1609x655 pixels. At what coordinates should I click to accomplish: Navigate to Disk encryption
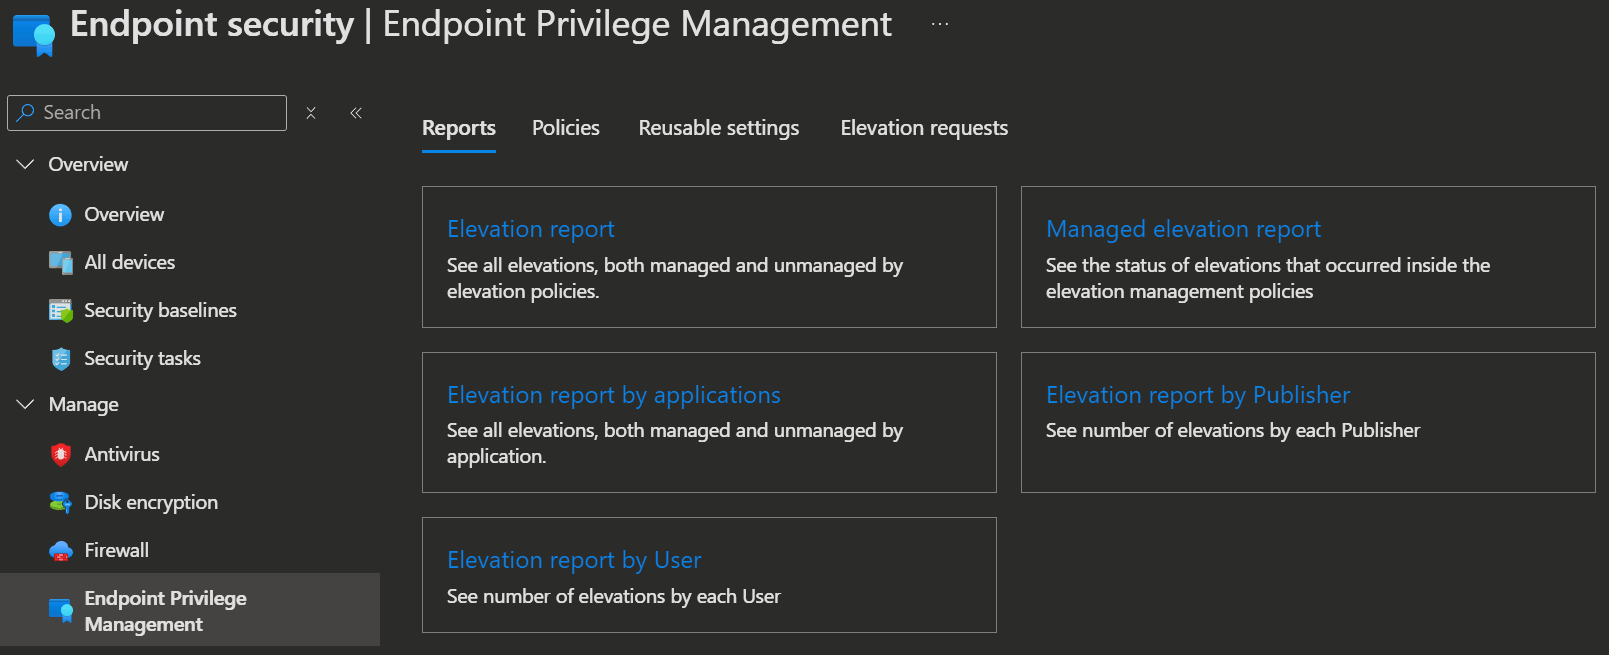point(151,502)
